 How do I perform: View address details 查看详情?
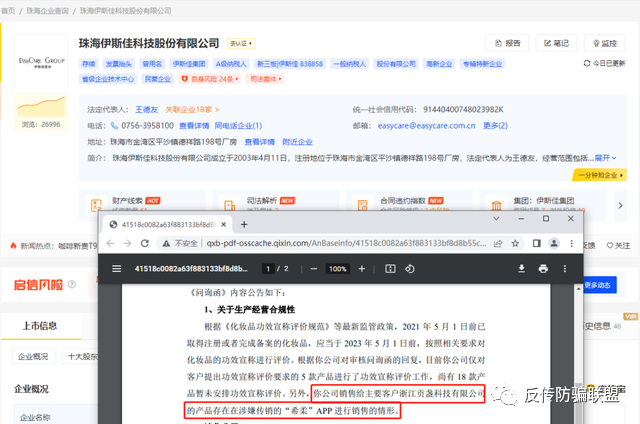(260, 142)
